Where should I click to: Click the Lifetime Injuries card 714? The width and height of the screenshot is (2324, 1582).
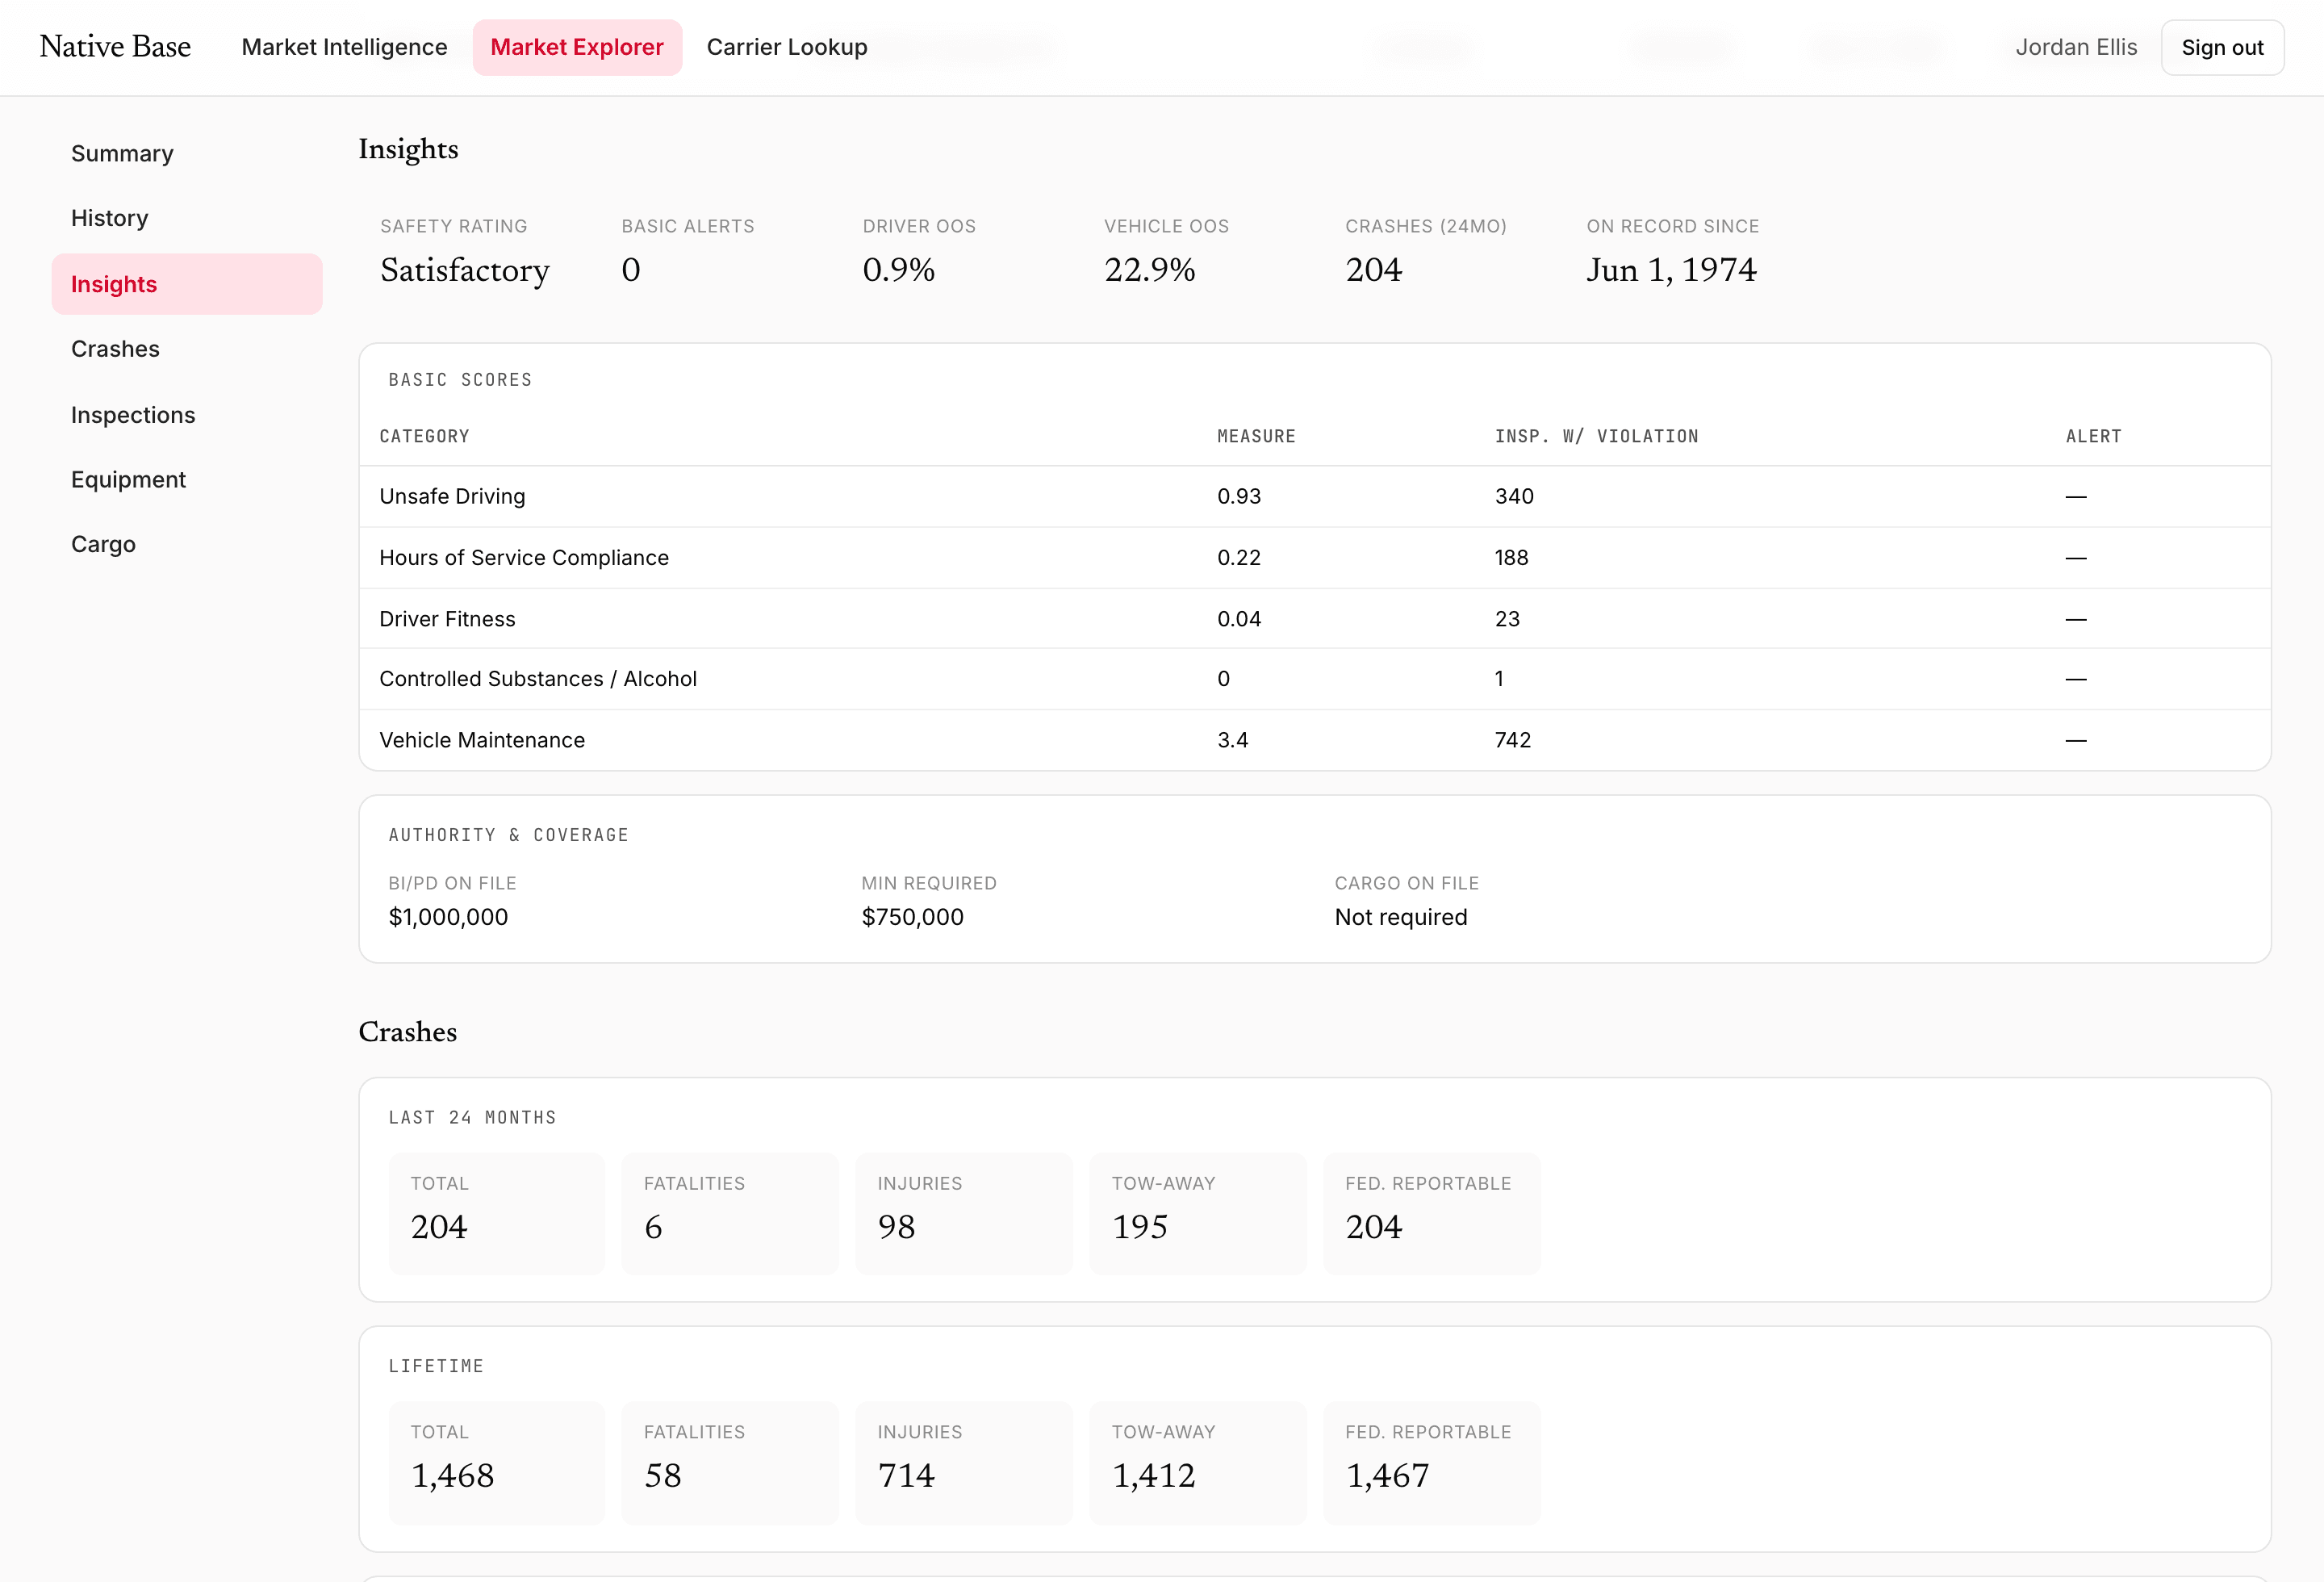(x=964, y=1462)
